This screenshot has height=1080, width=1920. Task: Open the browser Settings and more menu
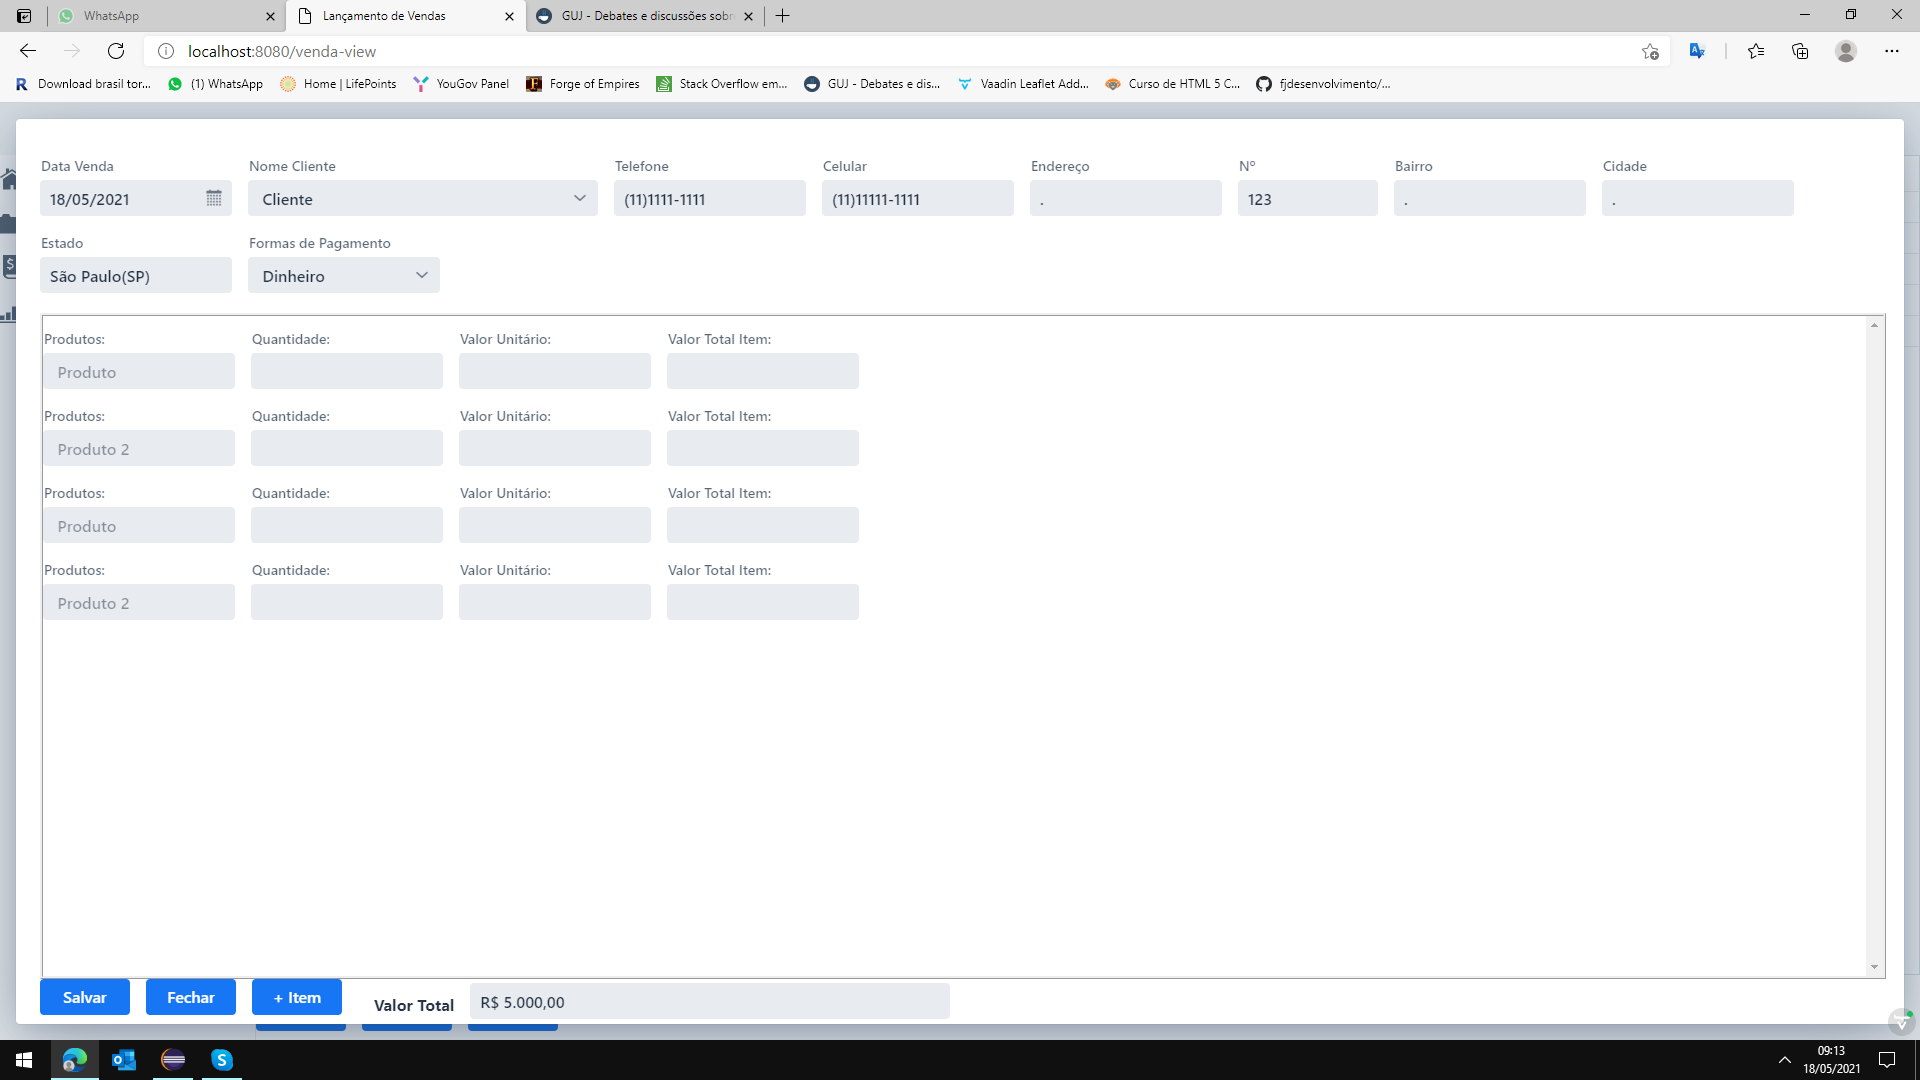coord(1892,51)
